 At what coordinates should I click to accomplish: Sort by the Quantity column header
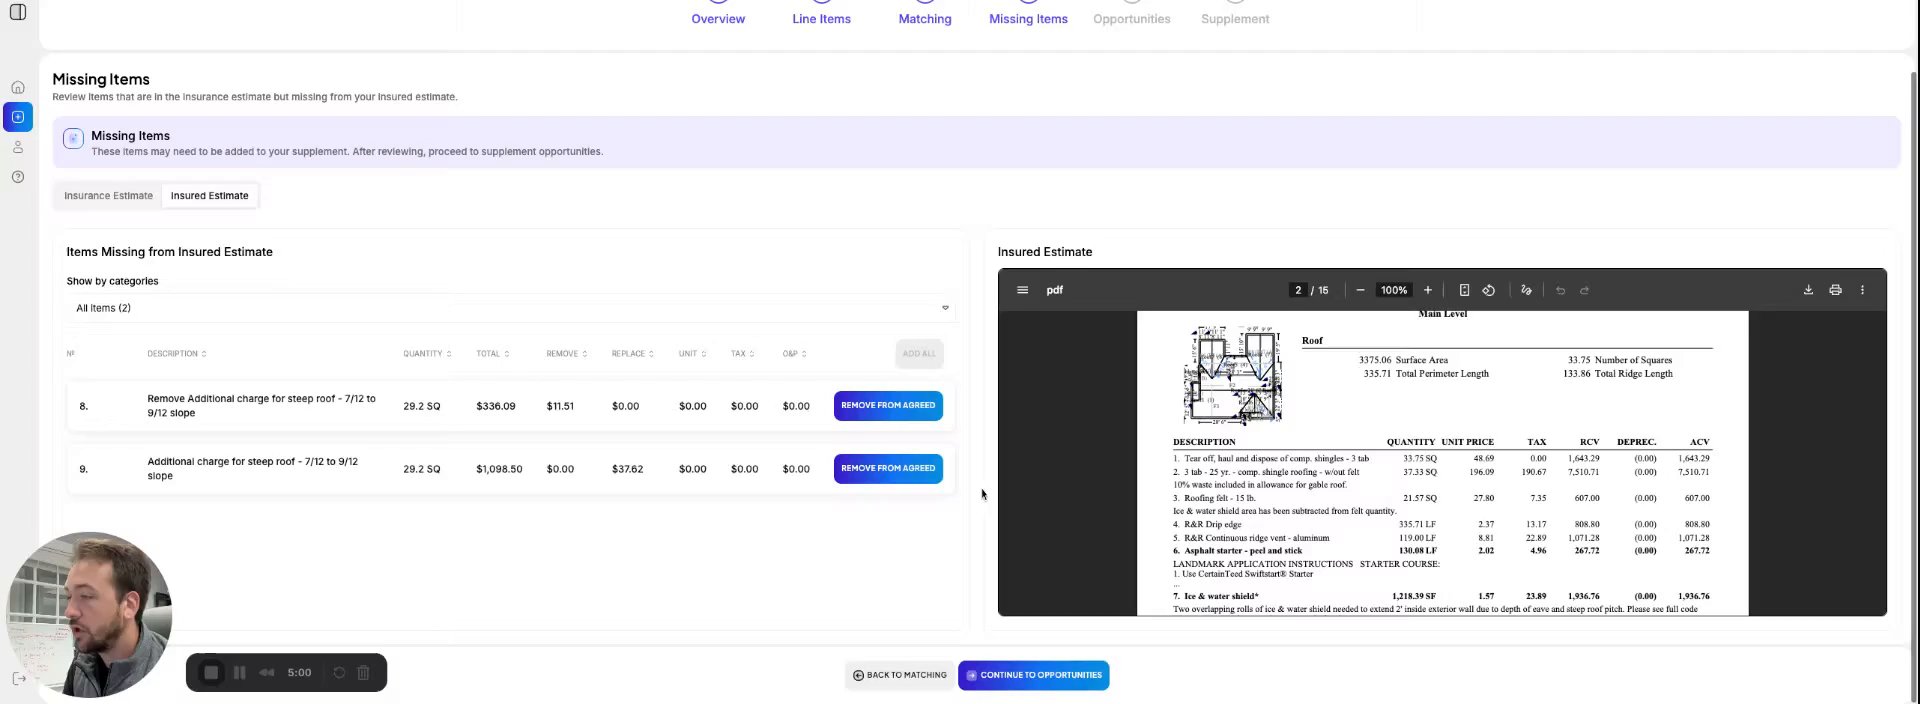[427, 354]
